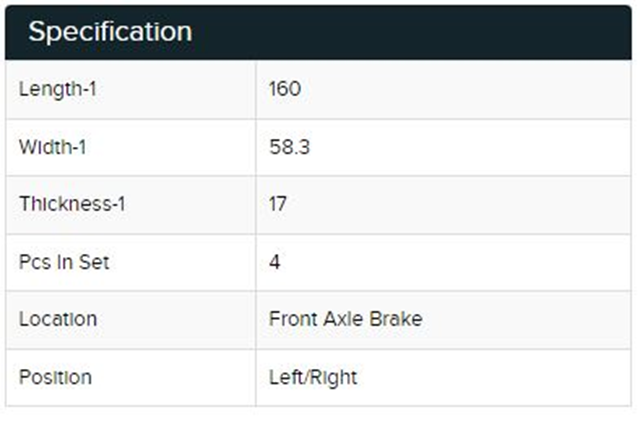Select the Position label cell

pos(55,377)
